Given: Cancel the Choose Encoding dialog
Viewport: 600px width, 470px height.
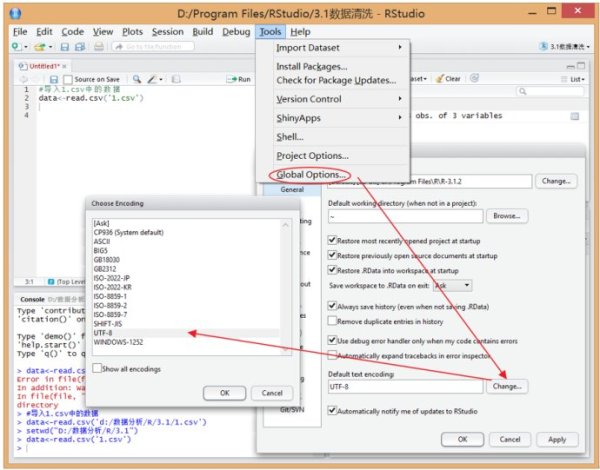Looking at the screenshot, I should pos(272,393).
